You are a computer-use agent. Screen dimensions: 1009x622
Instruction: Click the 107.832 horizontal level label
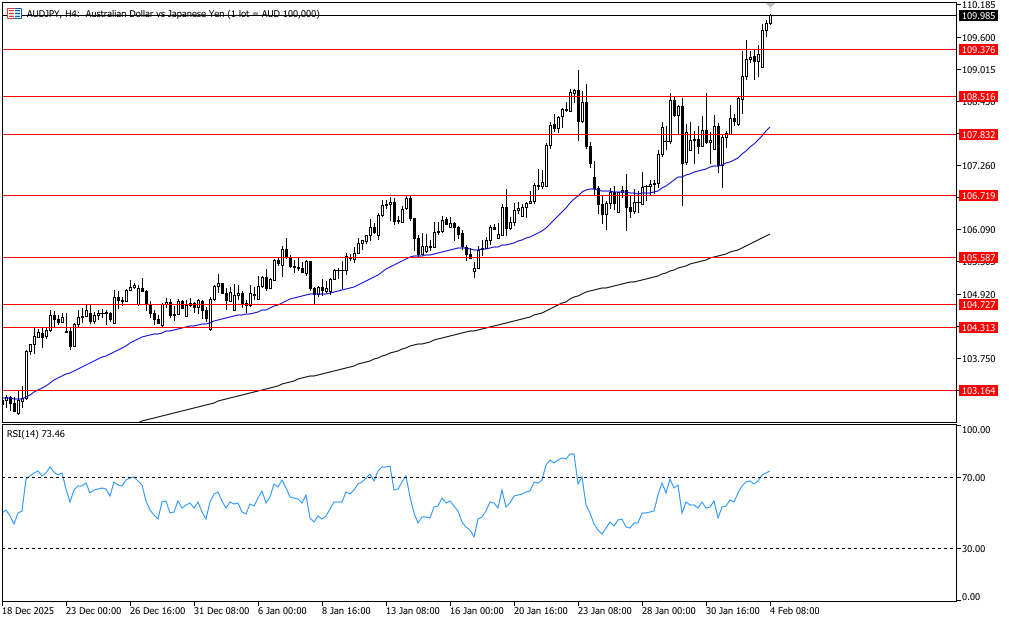[x=976, y=134]
